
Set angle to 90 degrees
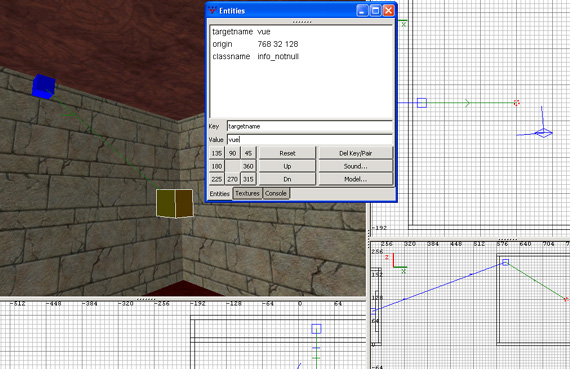click(233, 153)
